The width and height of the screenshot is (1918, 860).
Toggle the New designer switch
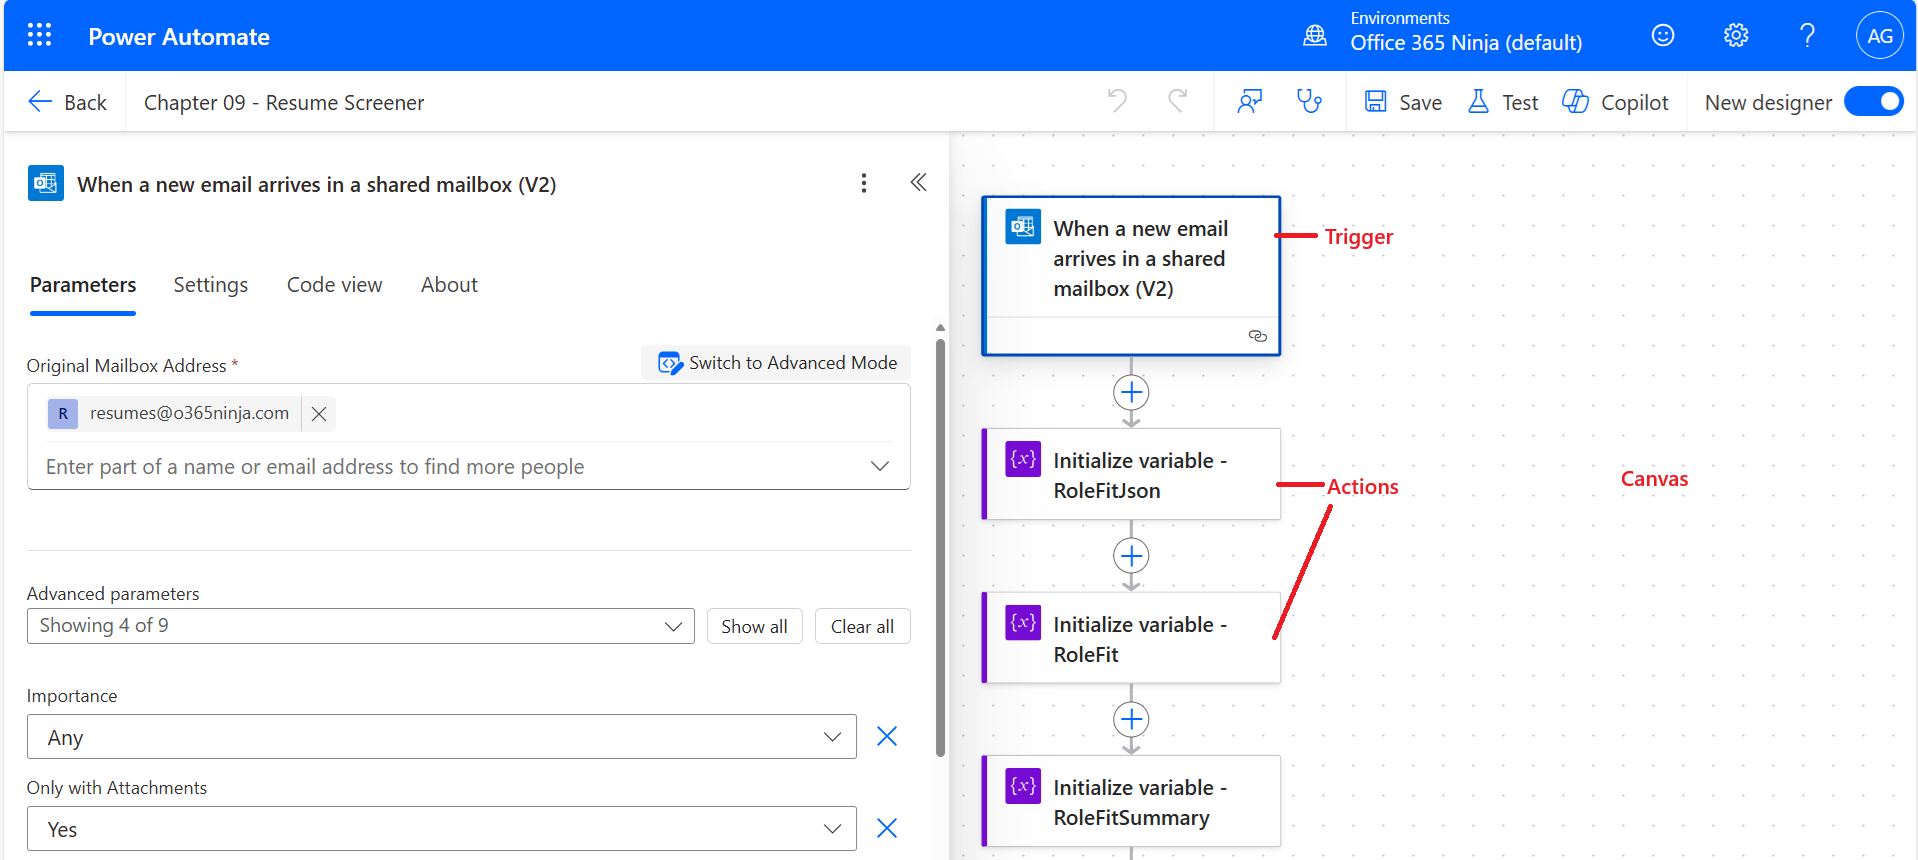1873,102
